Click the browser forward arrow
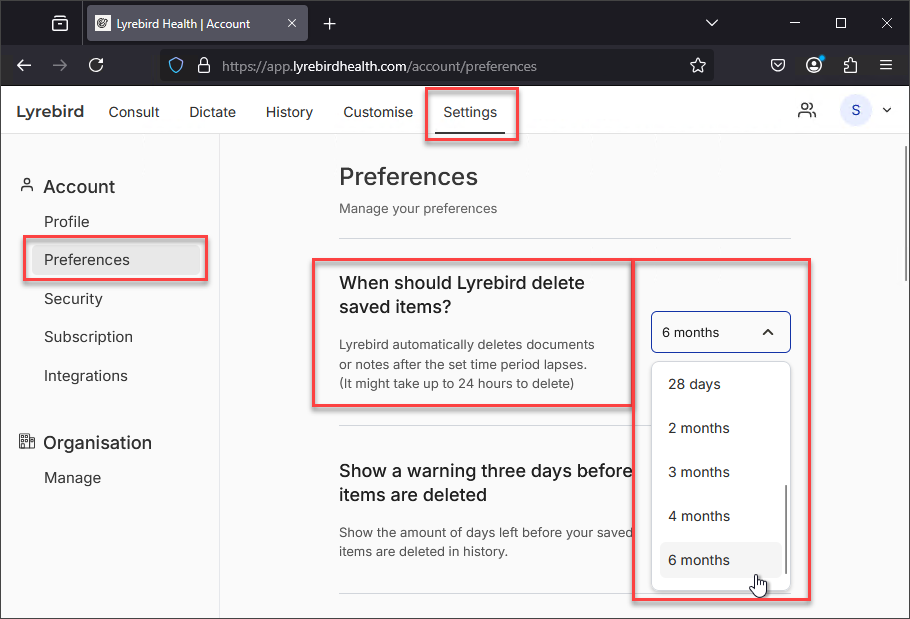Screen dimensions: 910x619 tap(60, 66)
